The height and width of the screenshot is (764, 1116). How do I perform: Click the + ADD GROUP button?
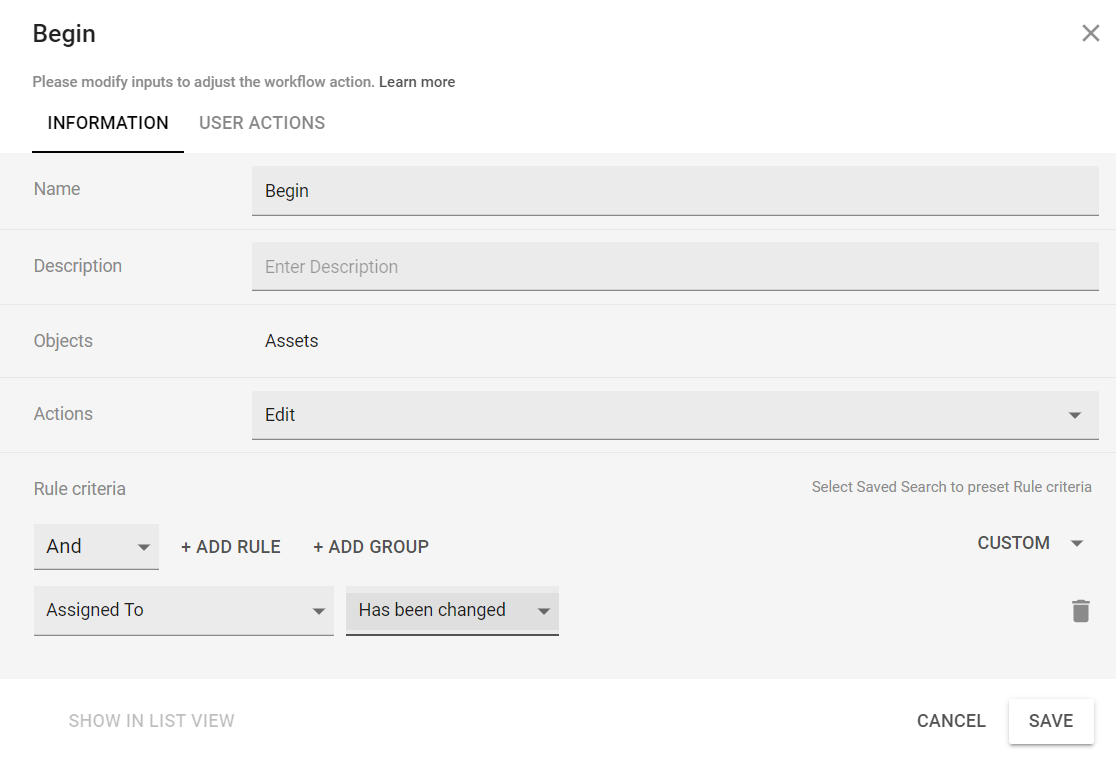pos(371,547)
